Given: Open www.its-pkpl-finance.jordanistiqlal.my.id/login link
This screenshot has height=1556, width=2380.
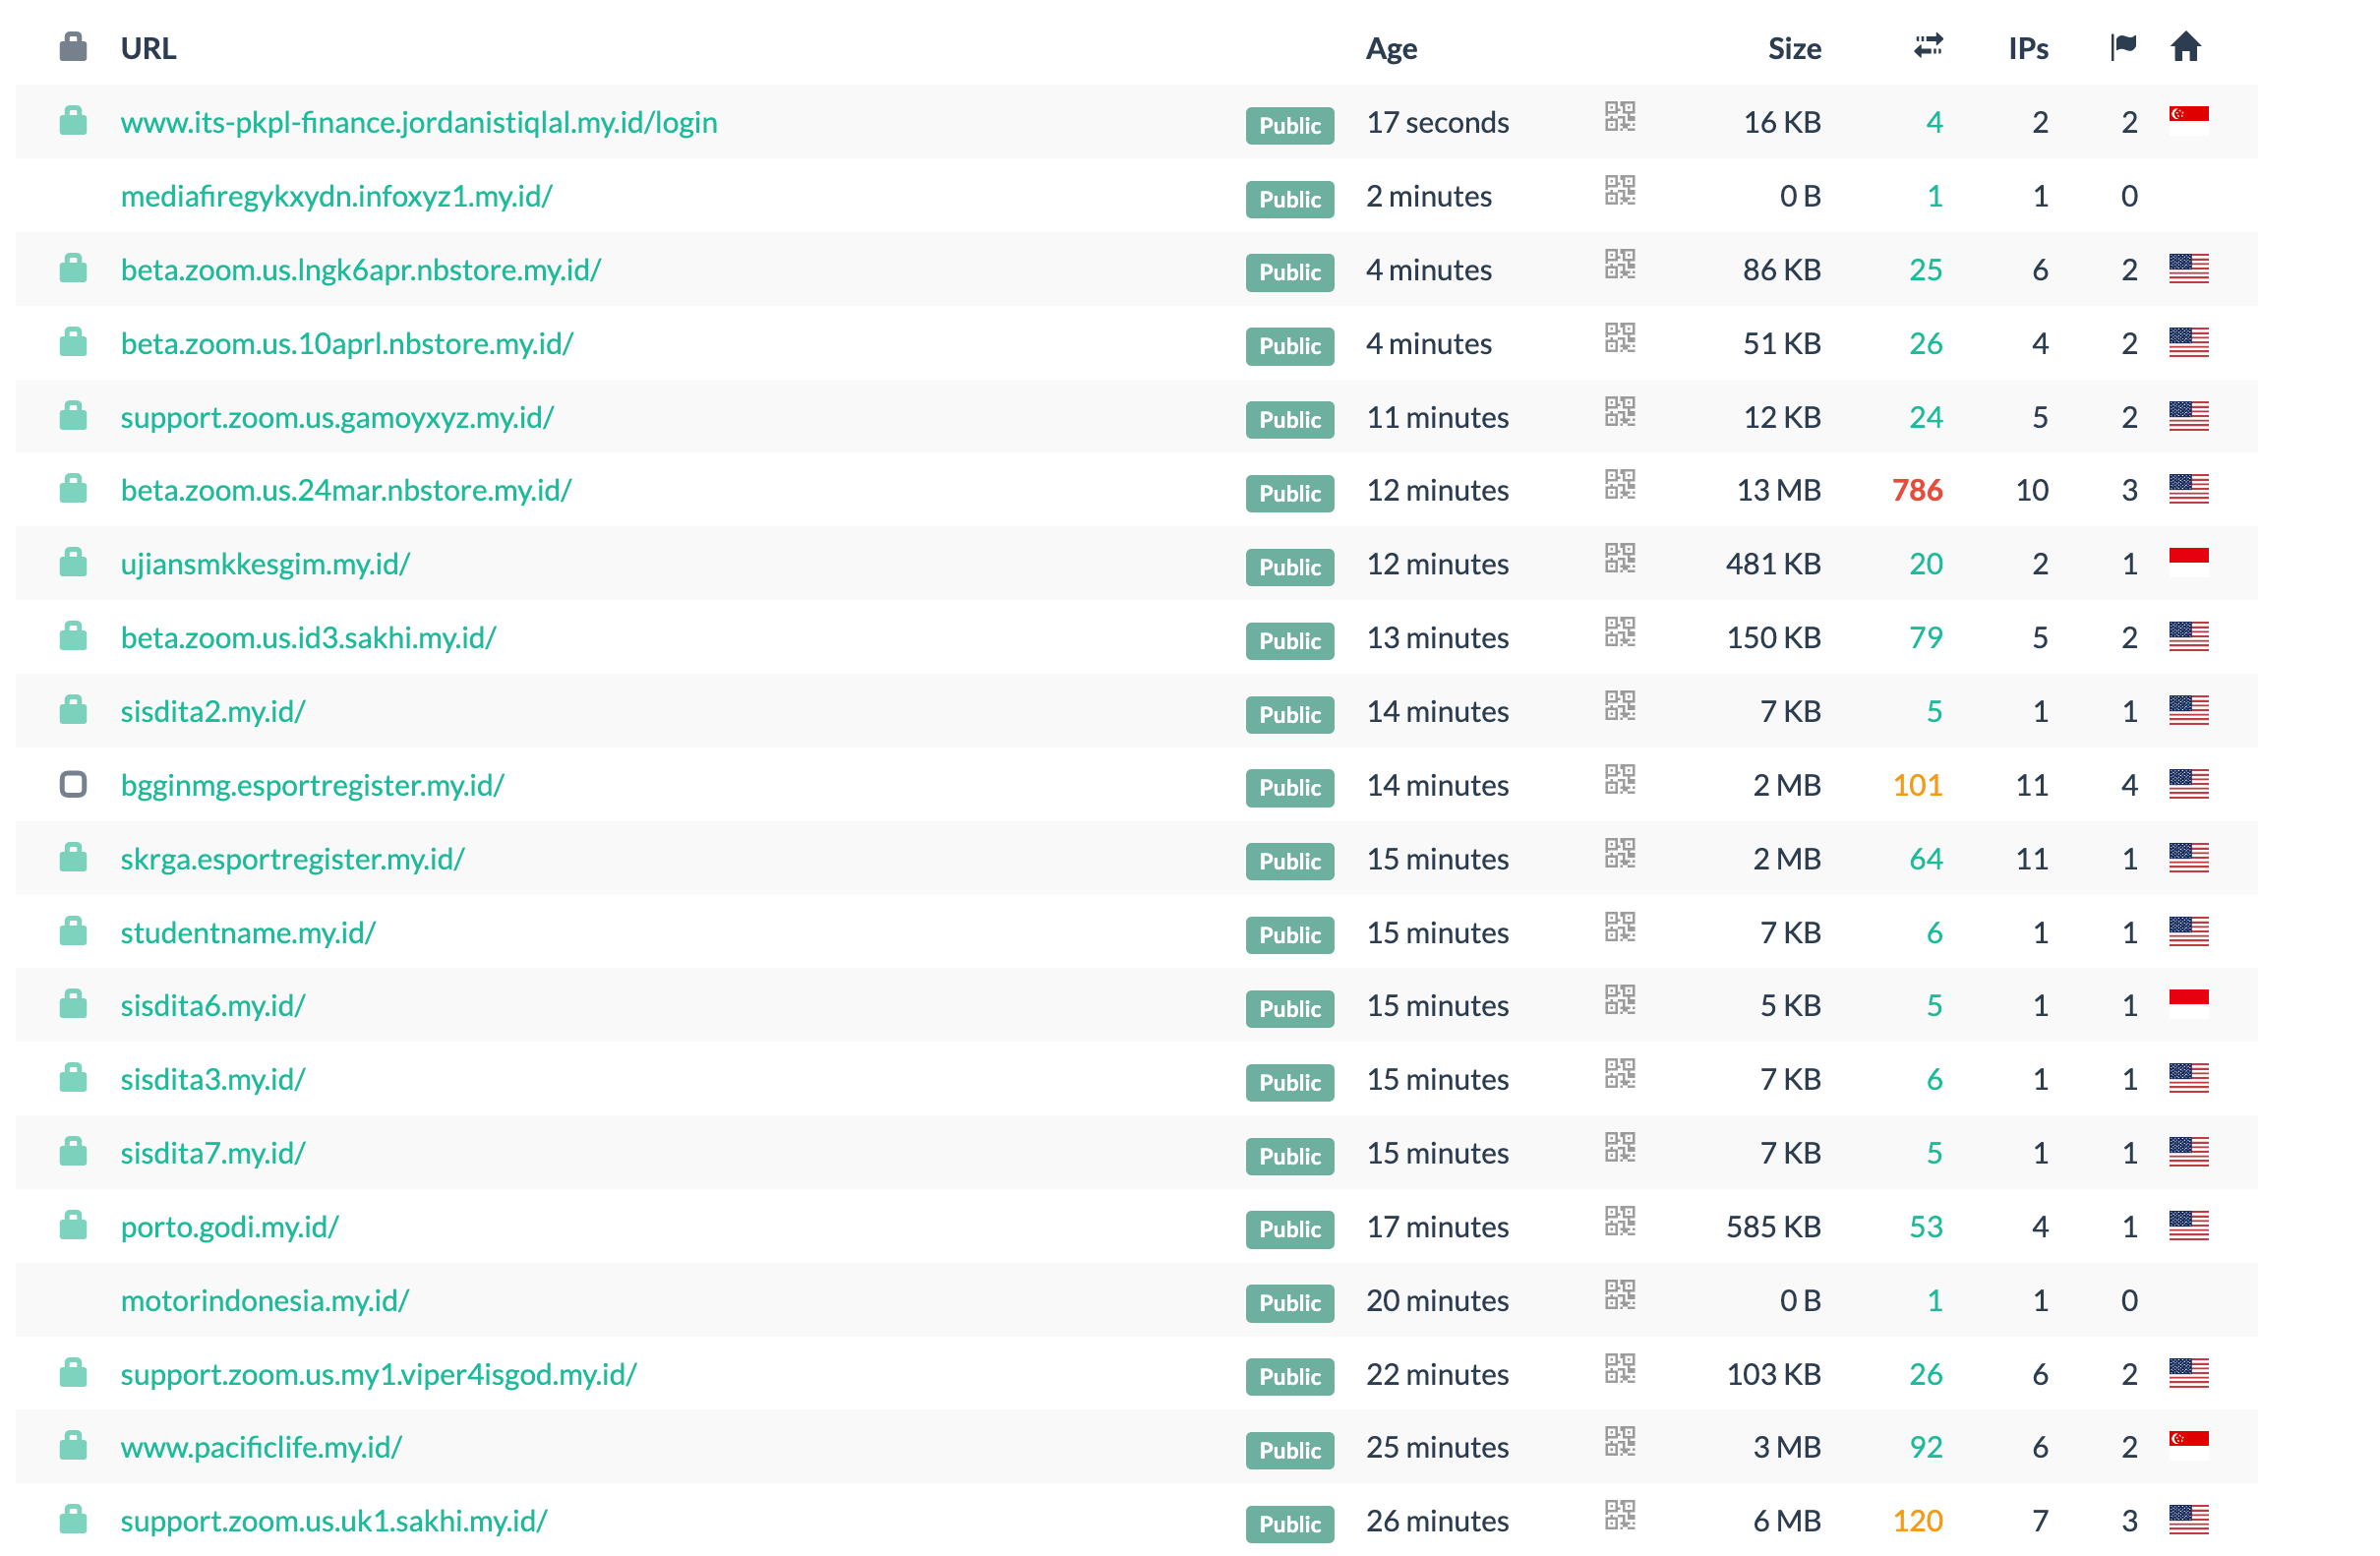Looking at the screenshot, I should (419, 122).
